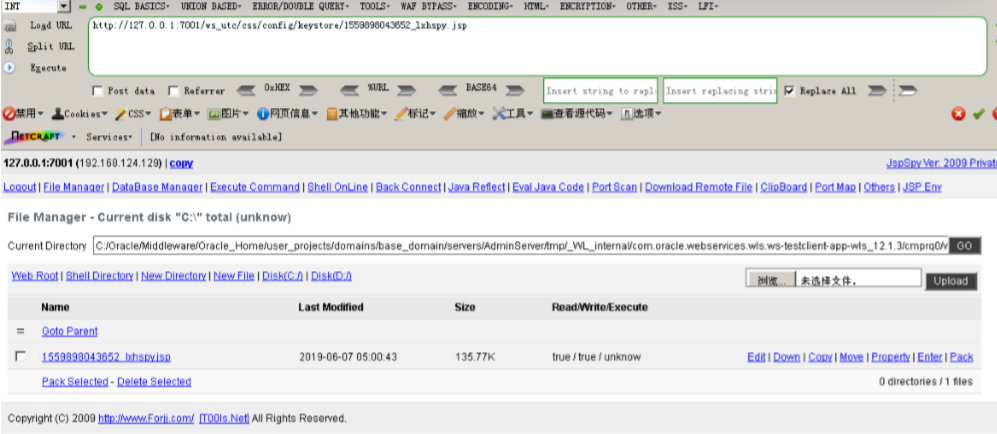Expand the ENCODING menu

click(x=490, y=6)
